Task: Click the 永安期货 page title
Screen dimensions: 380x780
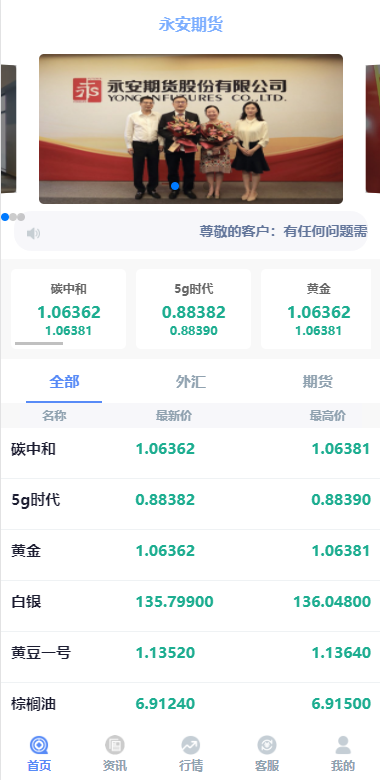Action: click(x=191, y=24)
